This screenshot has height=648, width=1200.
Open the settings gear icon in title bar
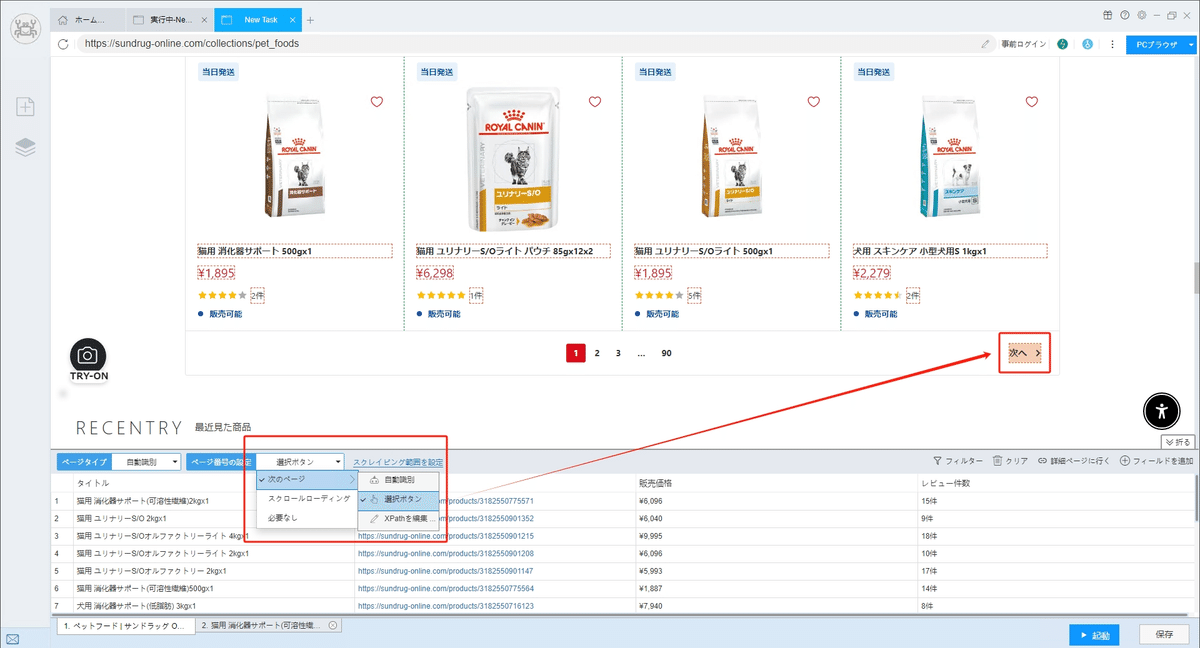click(x=1142, y=15)
